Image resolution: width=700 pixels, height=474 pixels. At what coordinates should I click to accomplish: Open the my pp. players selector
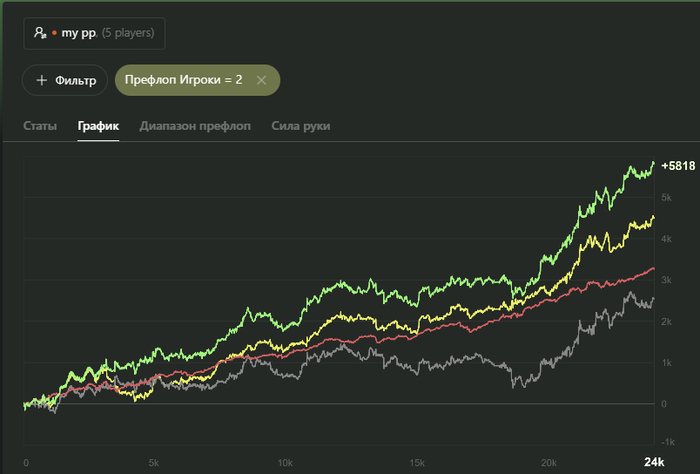[x=95, y=33]
